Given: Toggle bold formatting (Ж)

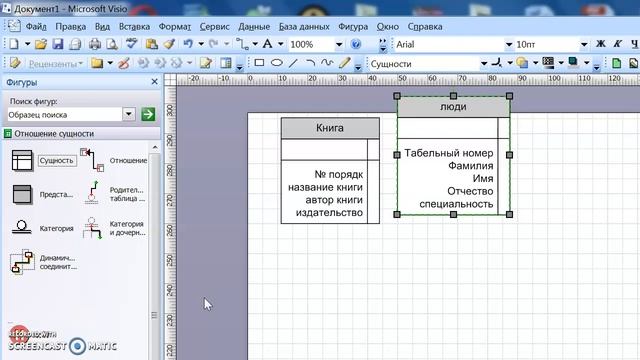Looking at the screenshot, I should pos(600,44).
